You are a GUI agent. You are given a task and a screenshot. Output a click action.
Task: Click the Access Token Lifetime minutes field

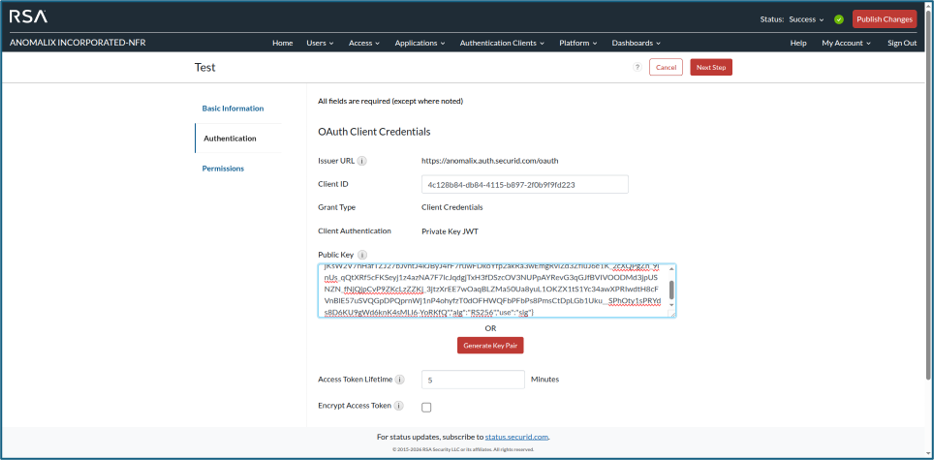473,380
